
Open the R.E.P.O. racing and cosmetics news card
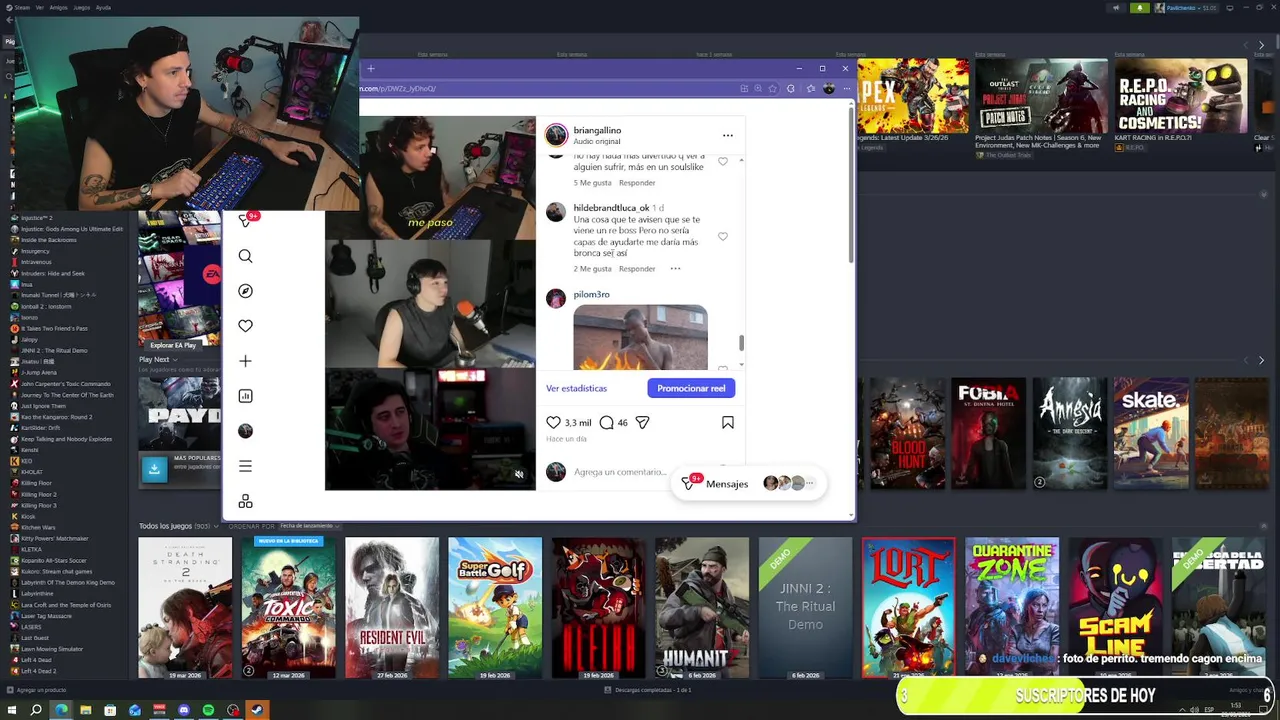point(1181,105)
